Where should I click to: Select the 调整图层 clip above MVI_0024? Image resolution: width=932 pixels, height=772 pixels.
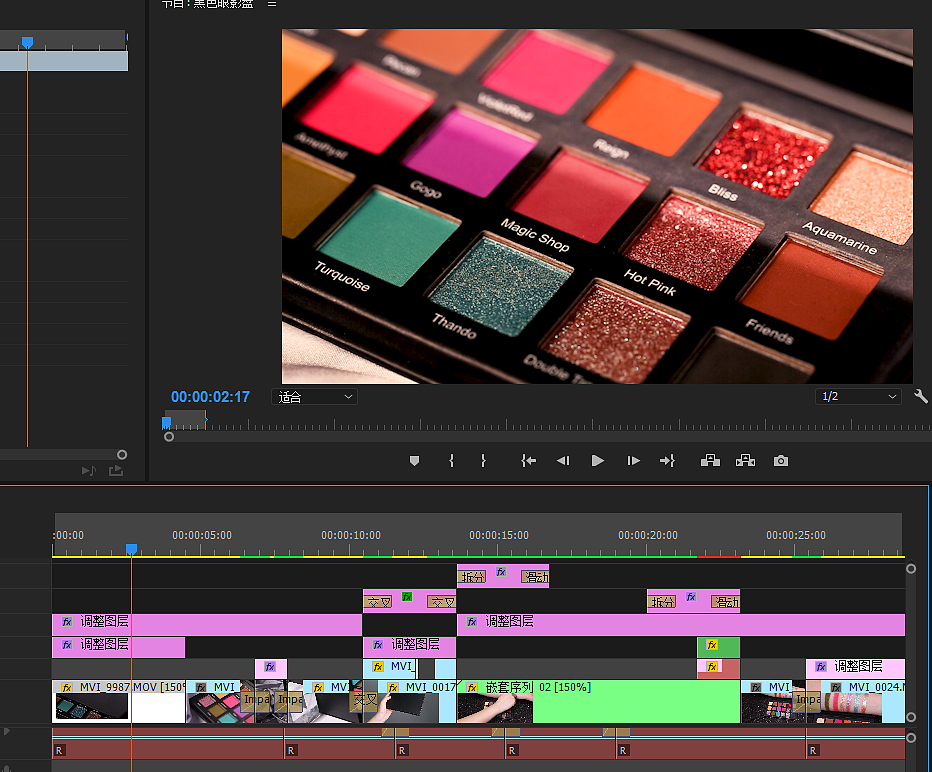click(x=855, y=669)
